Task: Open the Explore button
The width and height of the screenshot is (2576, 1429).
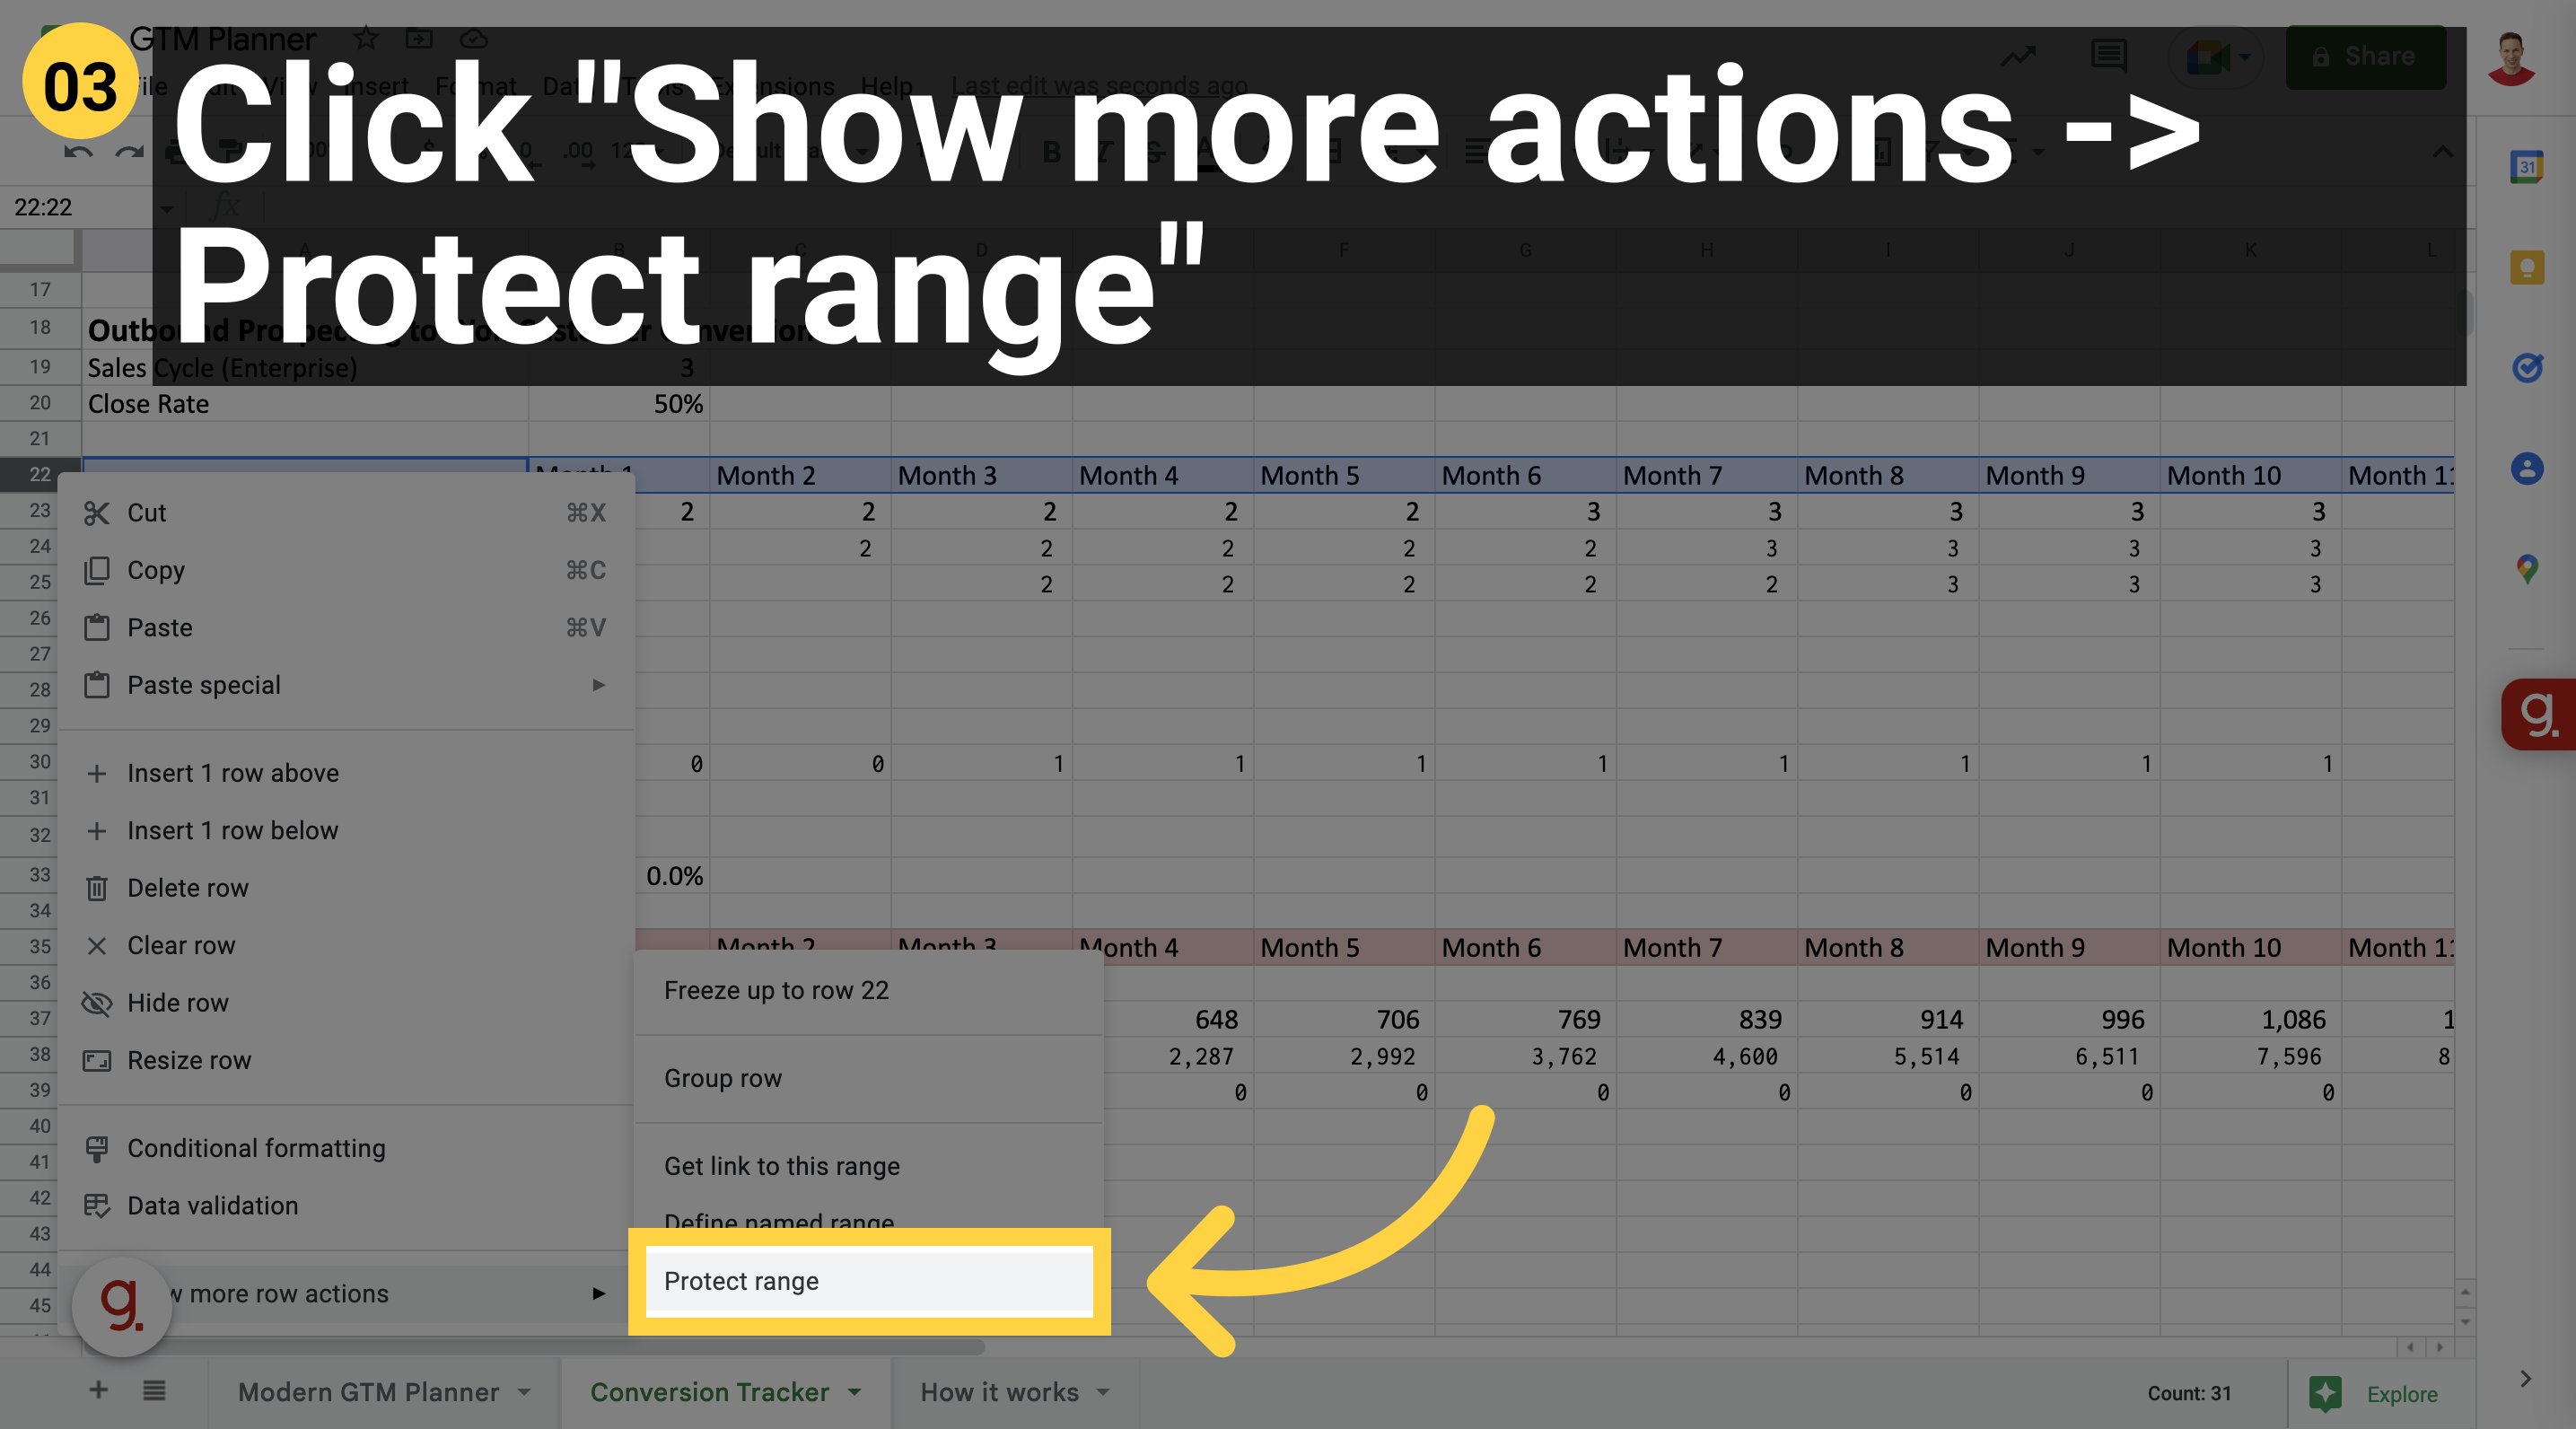Action: [2376, 1393]
